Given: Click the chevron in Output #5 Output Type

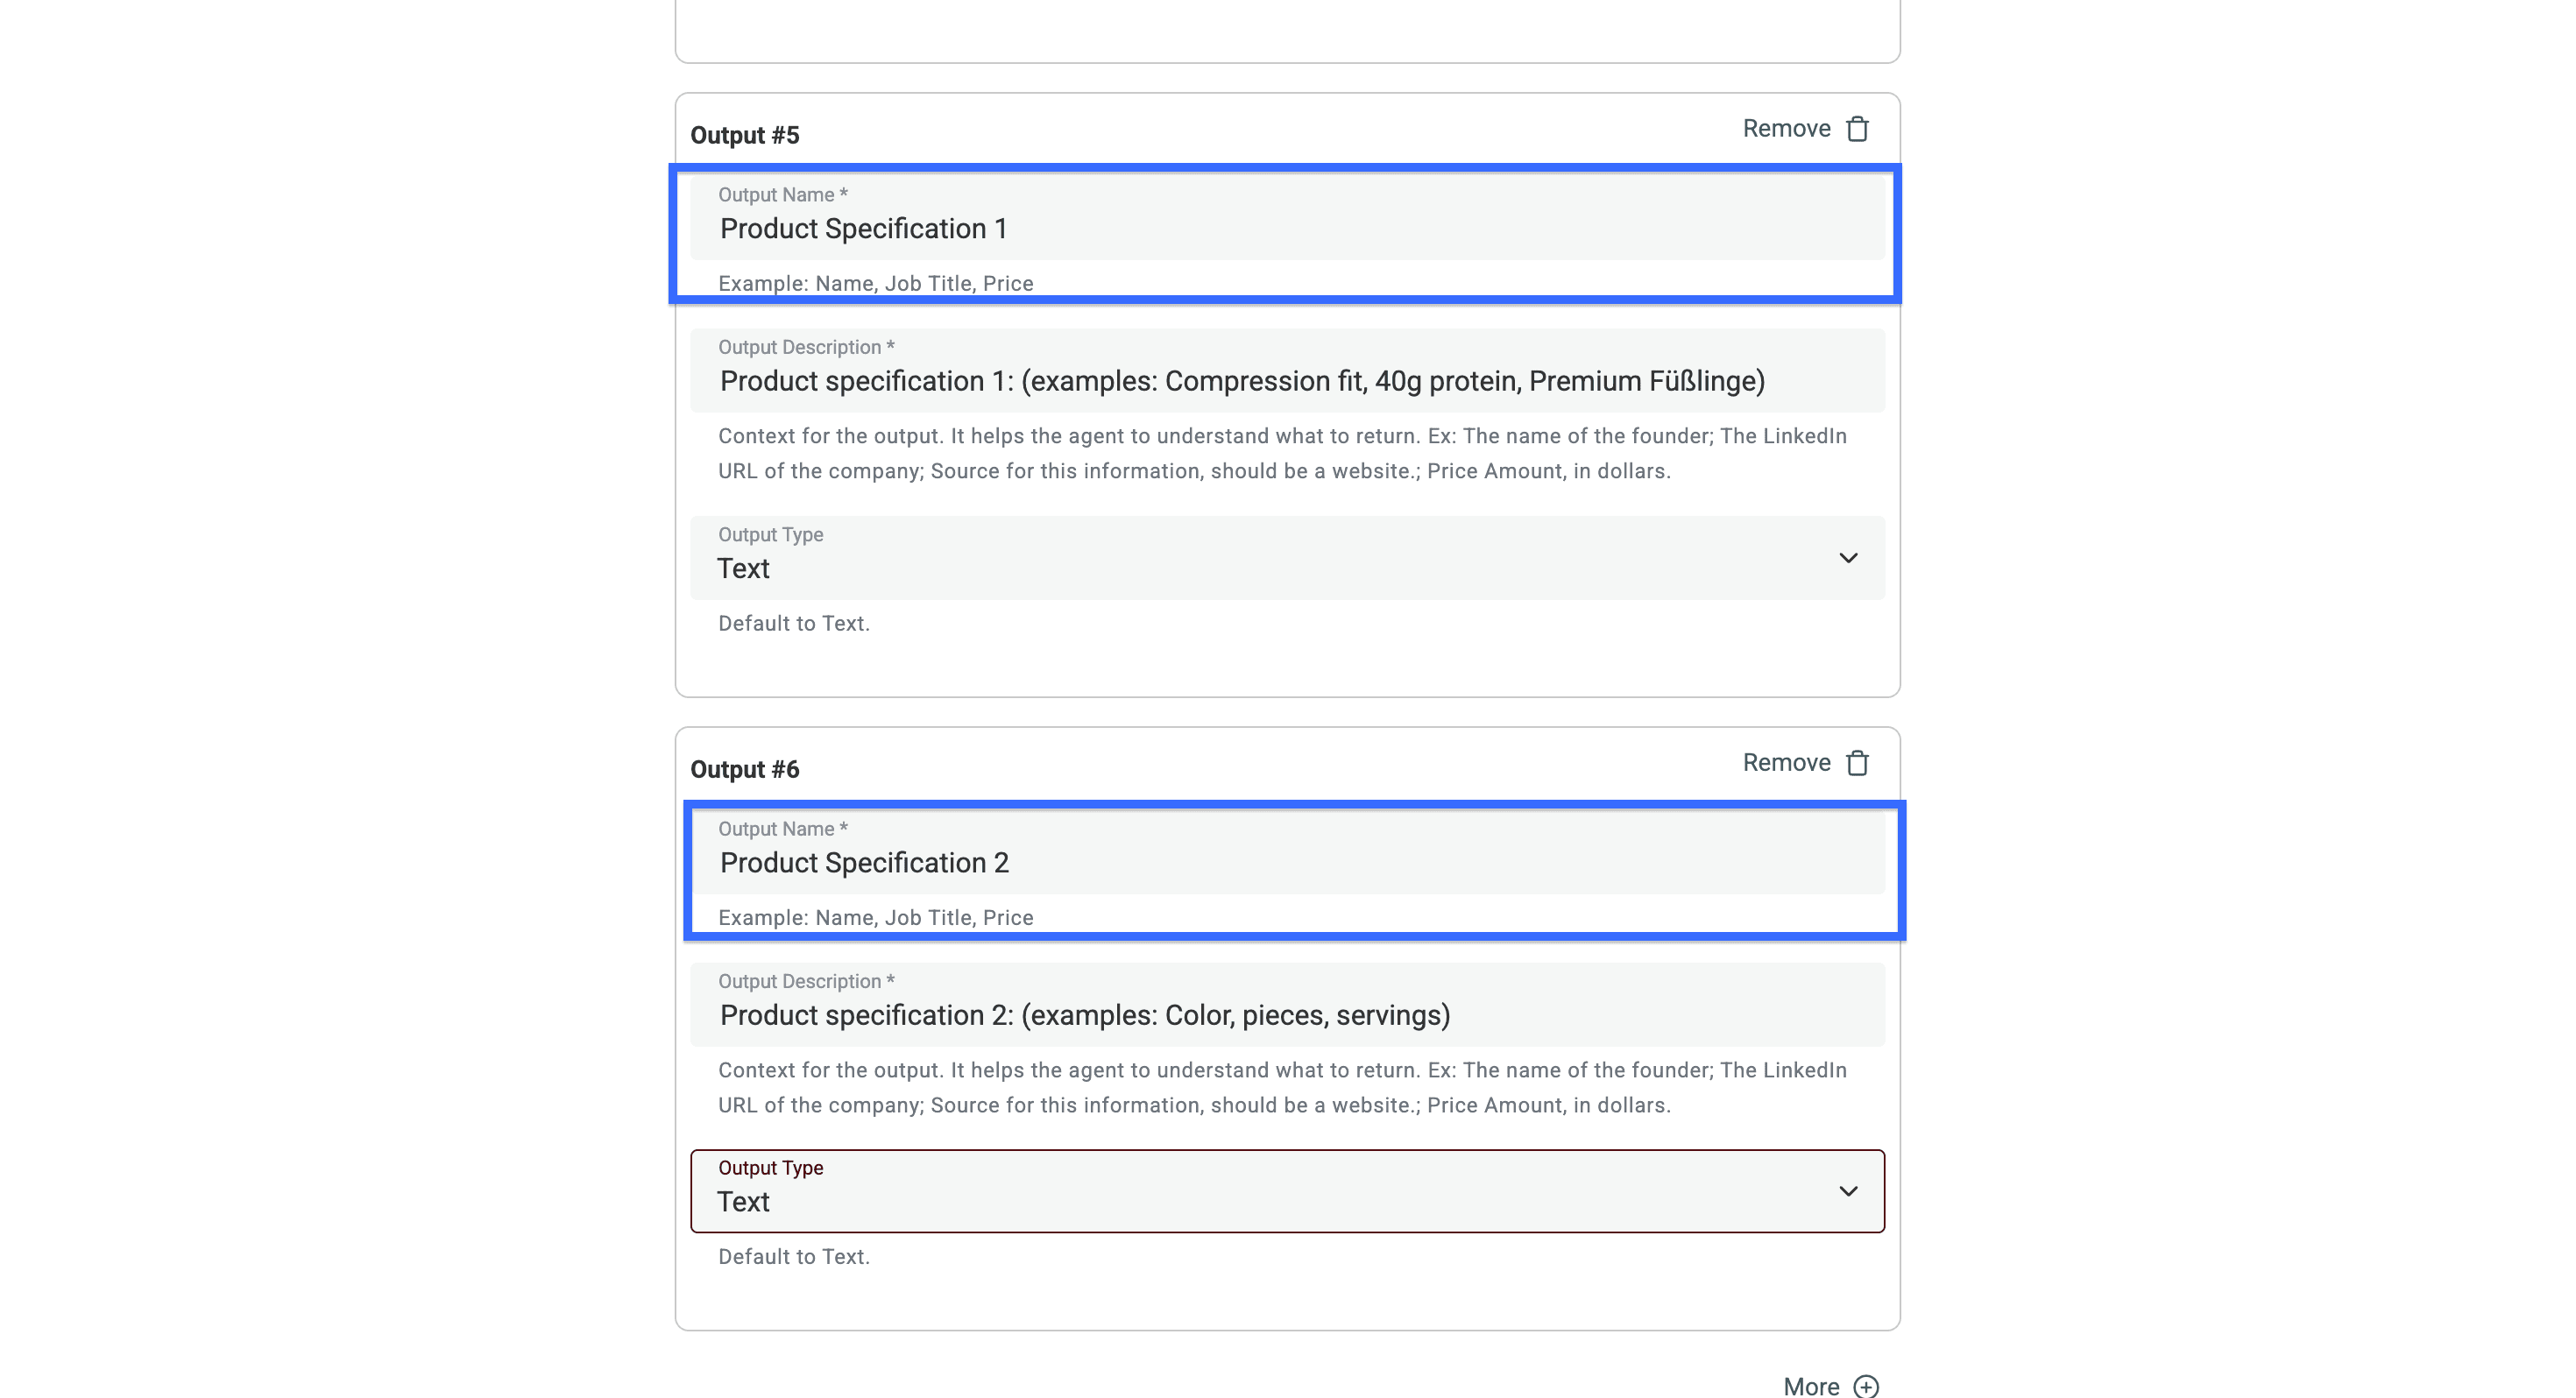Looking at the screenshot, I should coord(1848,558).
